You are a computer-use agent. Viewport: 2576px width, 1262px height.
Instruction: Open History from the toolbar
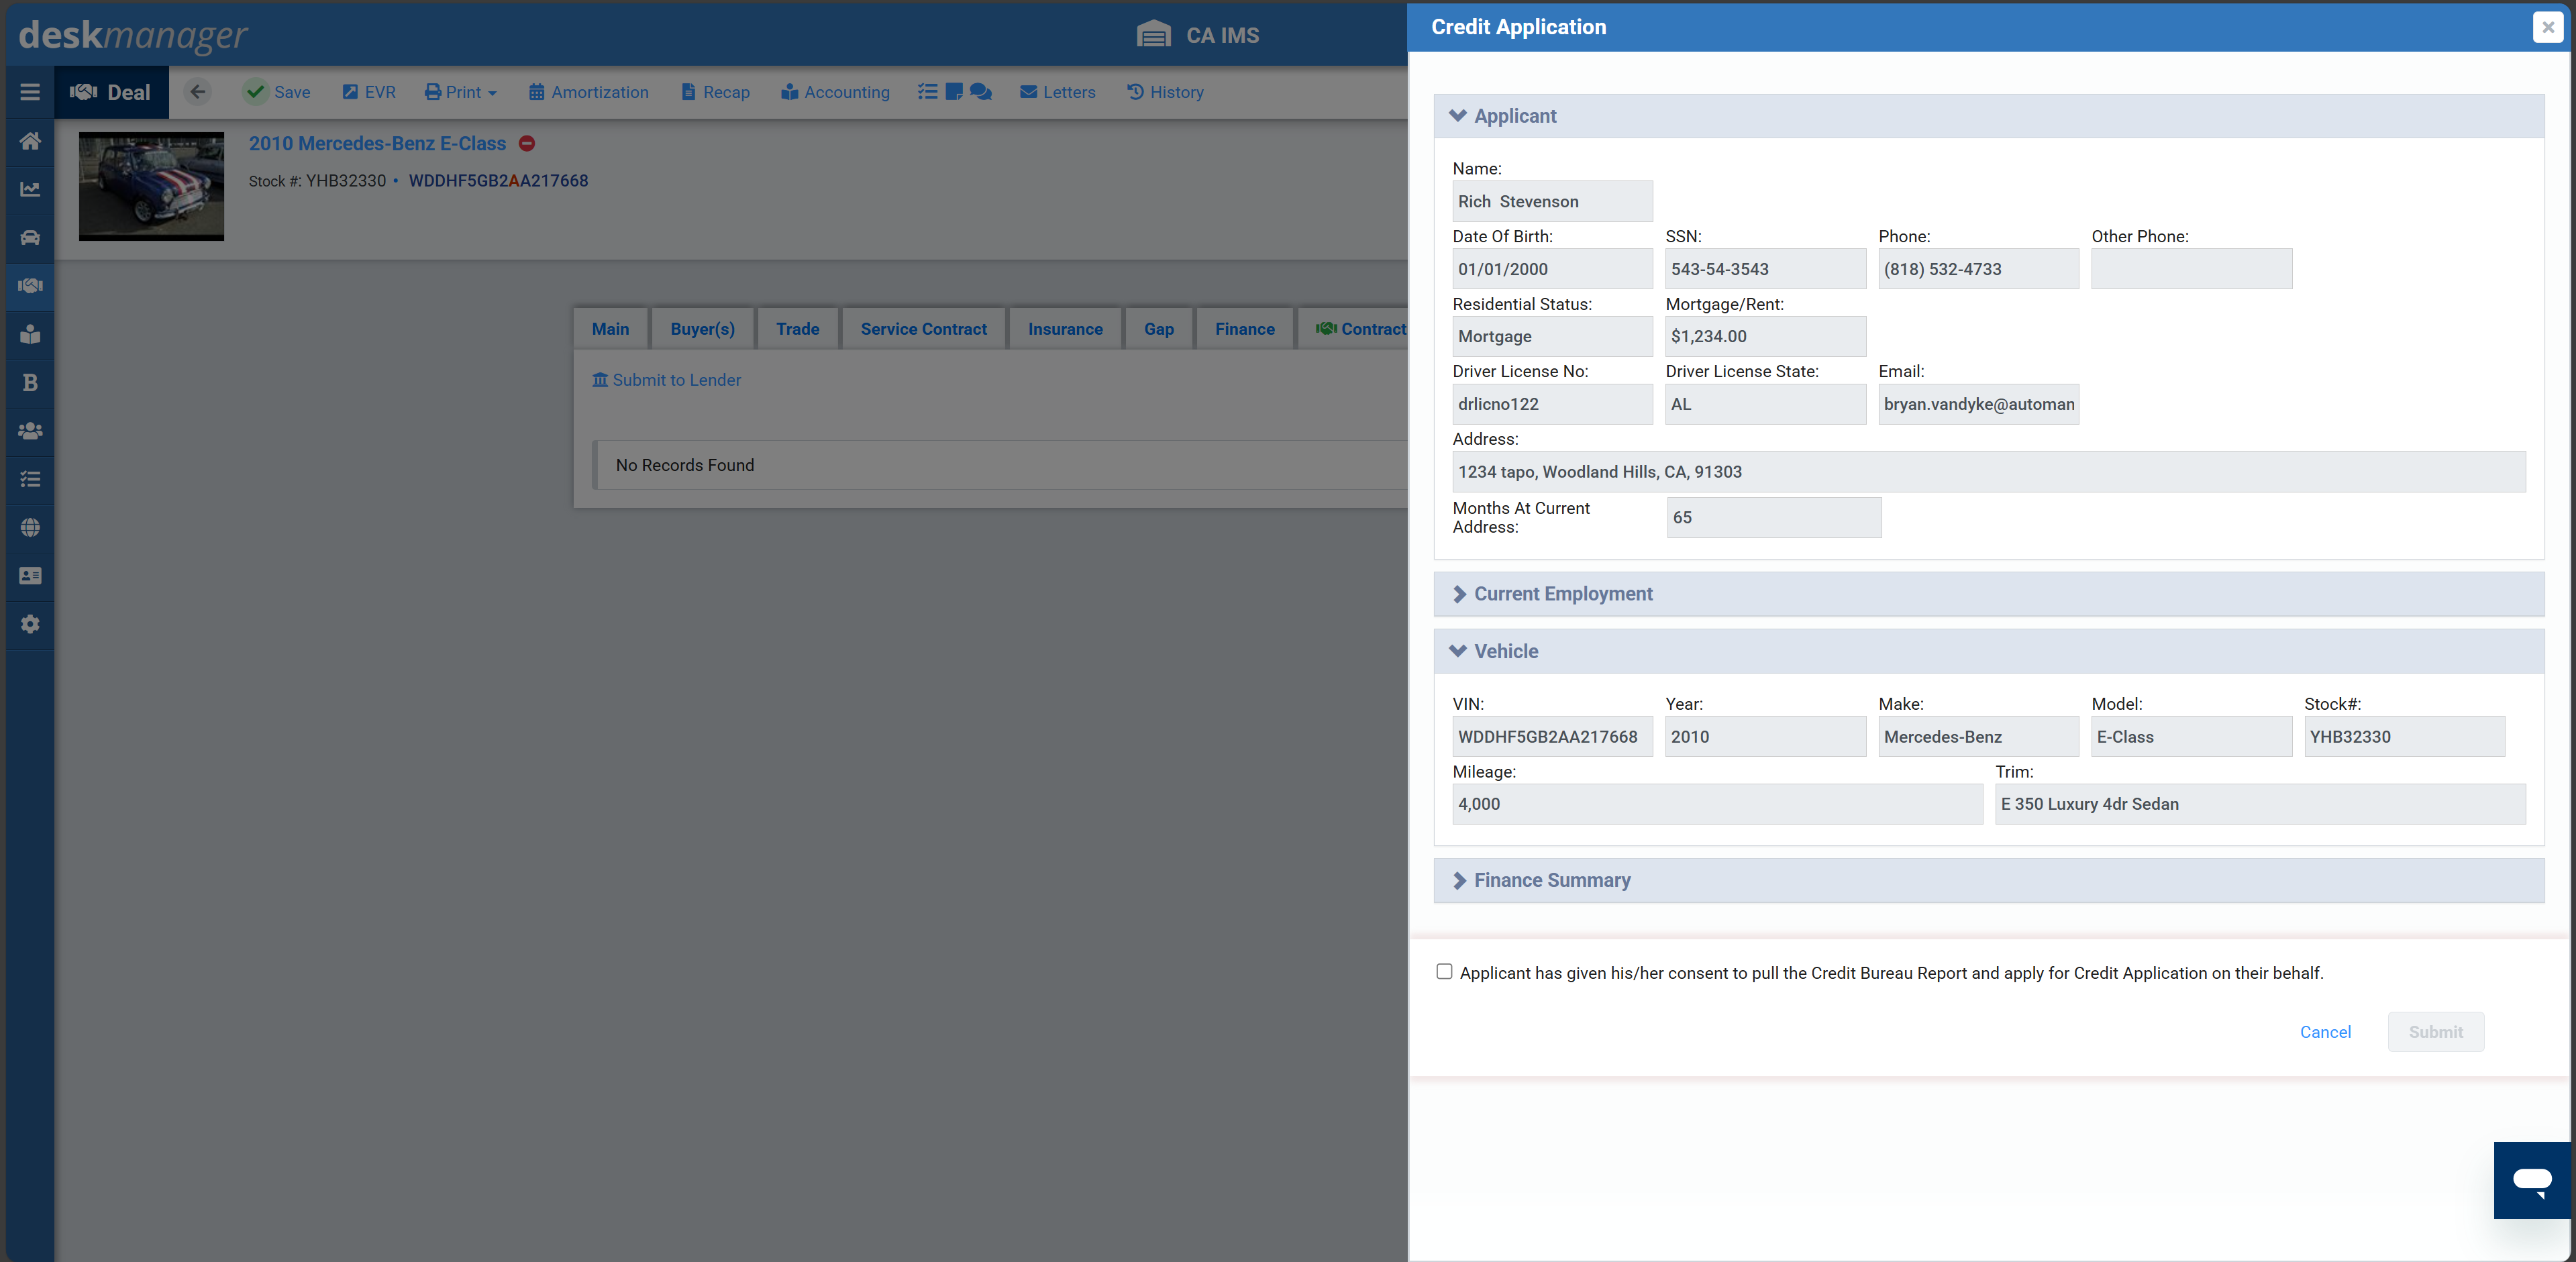tap(1165, 92)
